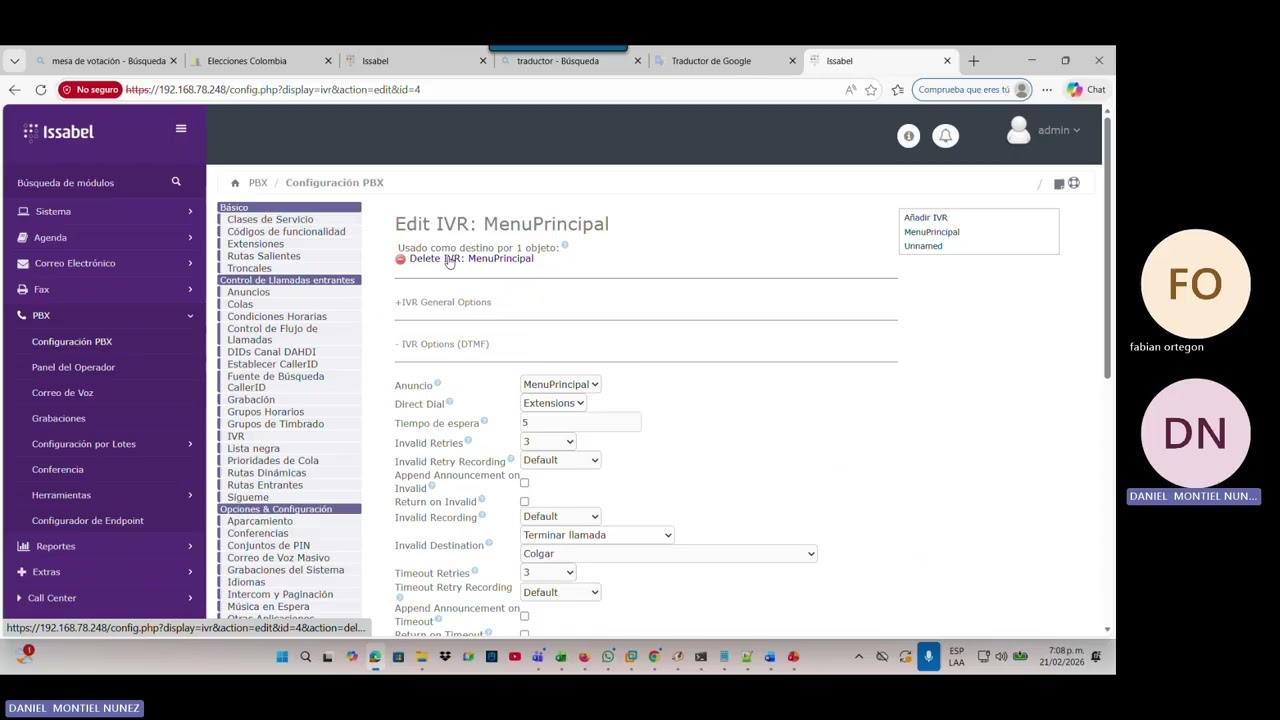Click the blue microphone icon in taskbar

[x=928, y=657]
